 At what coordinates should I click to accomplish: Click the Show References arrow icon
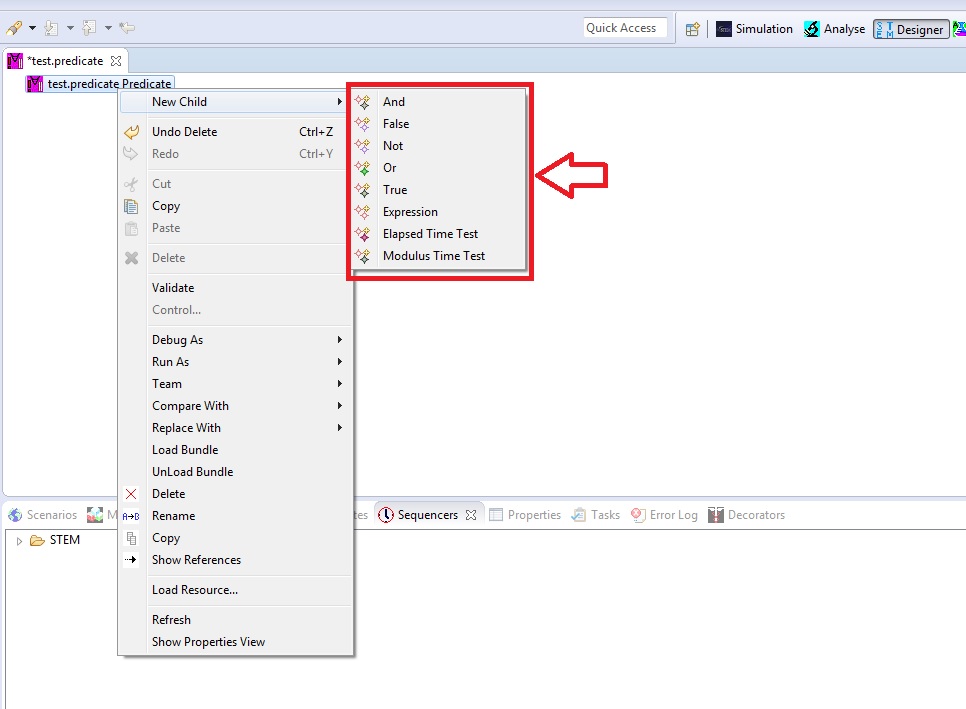point(131,560)
